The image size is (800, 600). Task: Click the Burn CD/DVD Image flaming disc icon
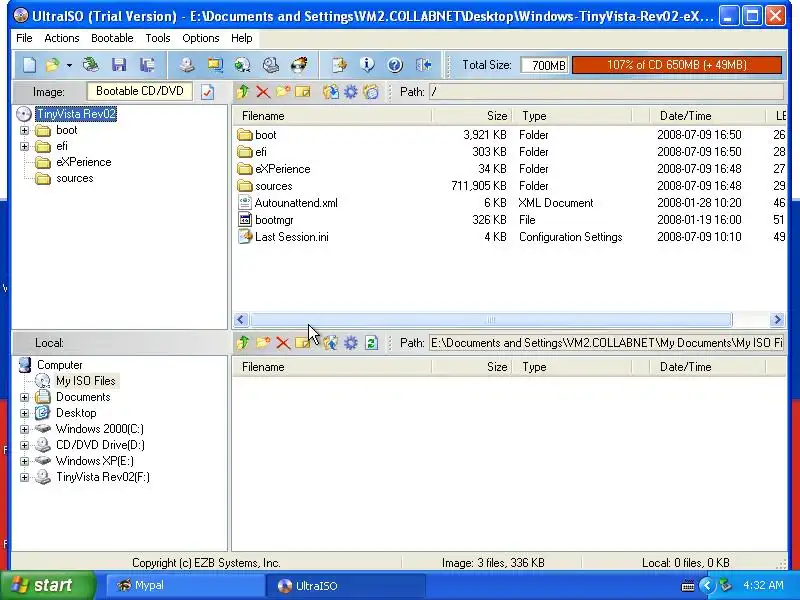299,65
